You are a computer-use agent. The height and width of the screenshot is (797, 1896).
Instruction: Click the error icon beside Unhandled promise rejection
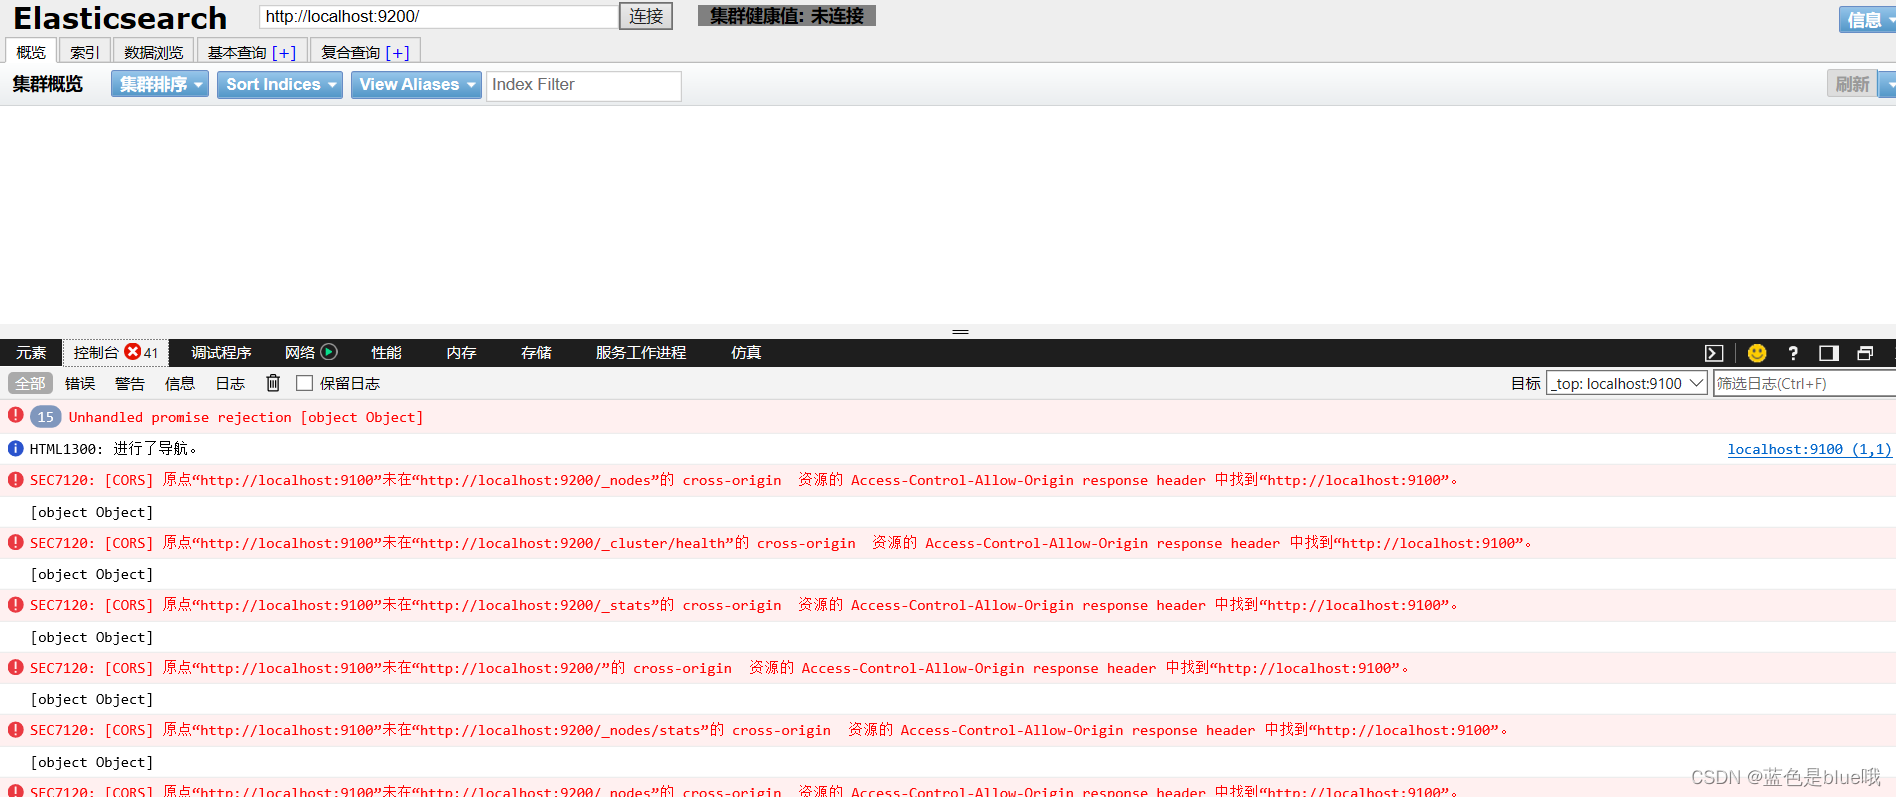(15, 415)
